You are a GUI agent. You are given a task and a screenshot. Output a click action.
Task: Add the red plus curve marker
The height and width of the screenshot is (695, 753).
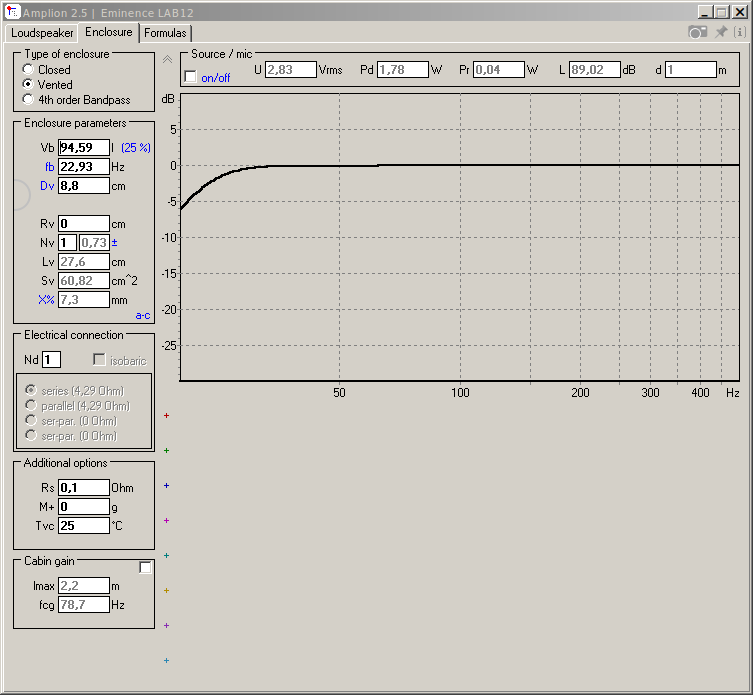[166, 415]
